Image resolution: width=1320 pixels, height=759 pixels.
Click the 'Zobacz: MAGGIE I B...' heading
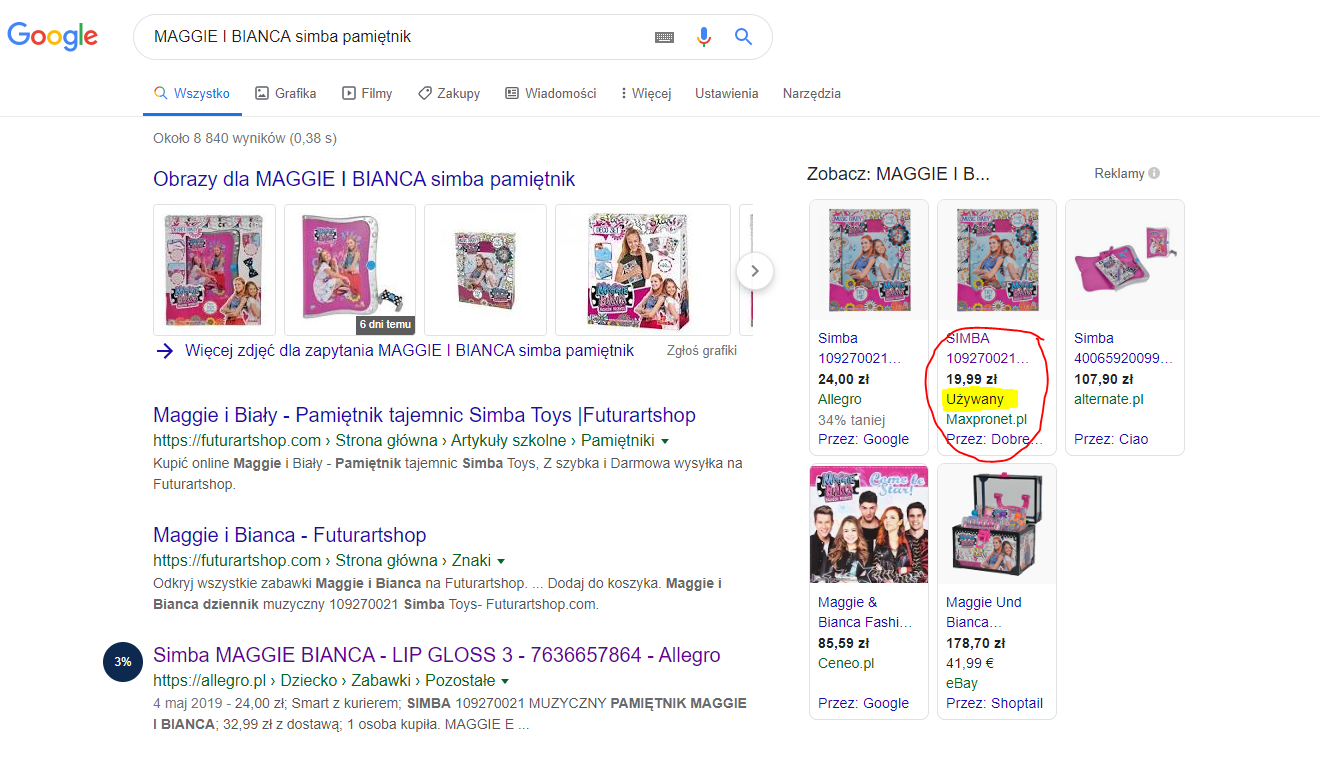898,174
